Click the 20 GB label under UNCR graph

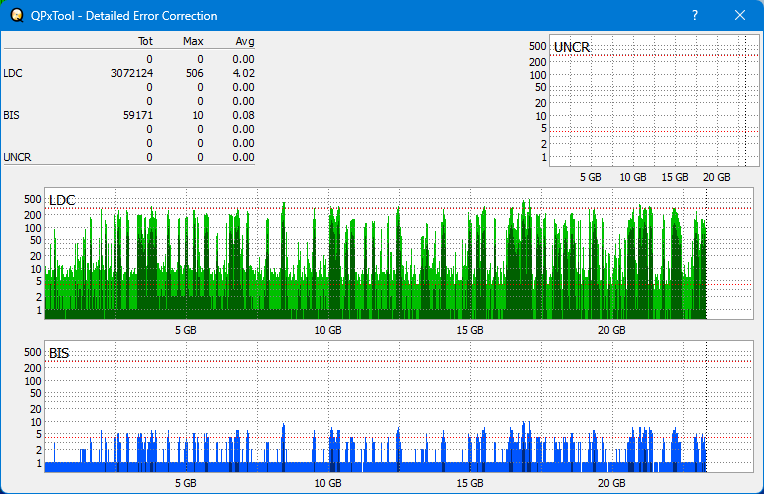[x=716, y=177]
